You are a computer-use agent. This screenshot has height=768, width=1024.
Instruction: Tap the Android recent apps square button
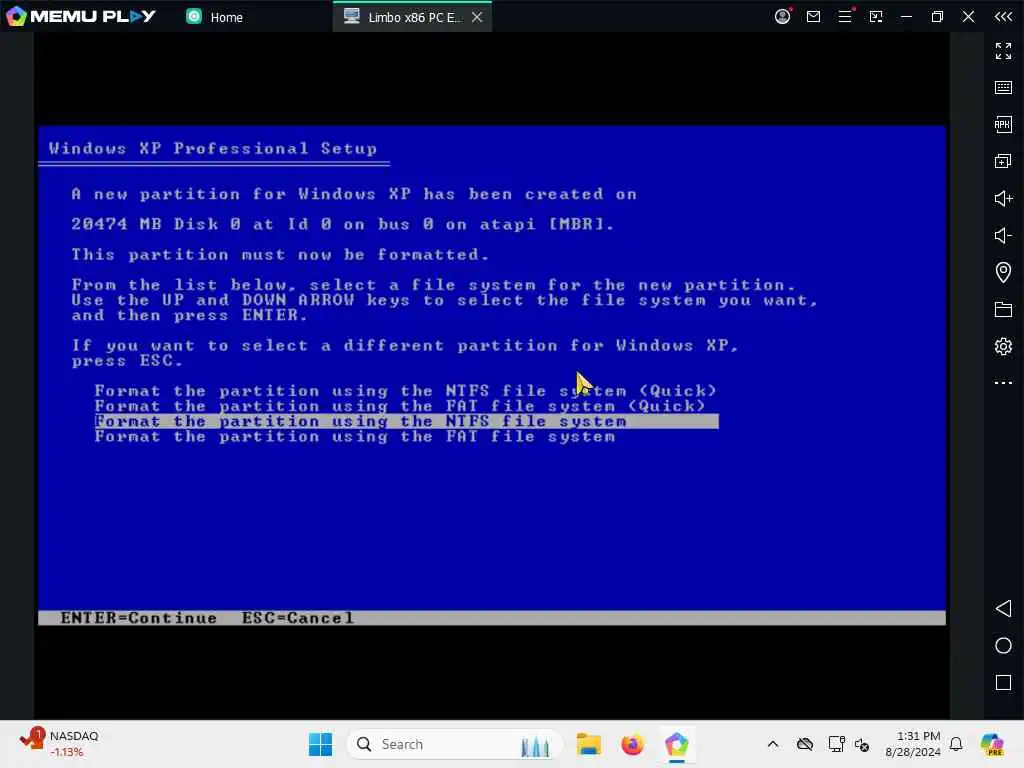pos(1003,682)
